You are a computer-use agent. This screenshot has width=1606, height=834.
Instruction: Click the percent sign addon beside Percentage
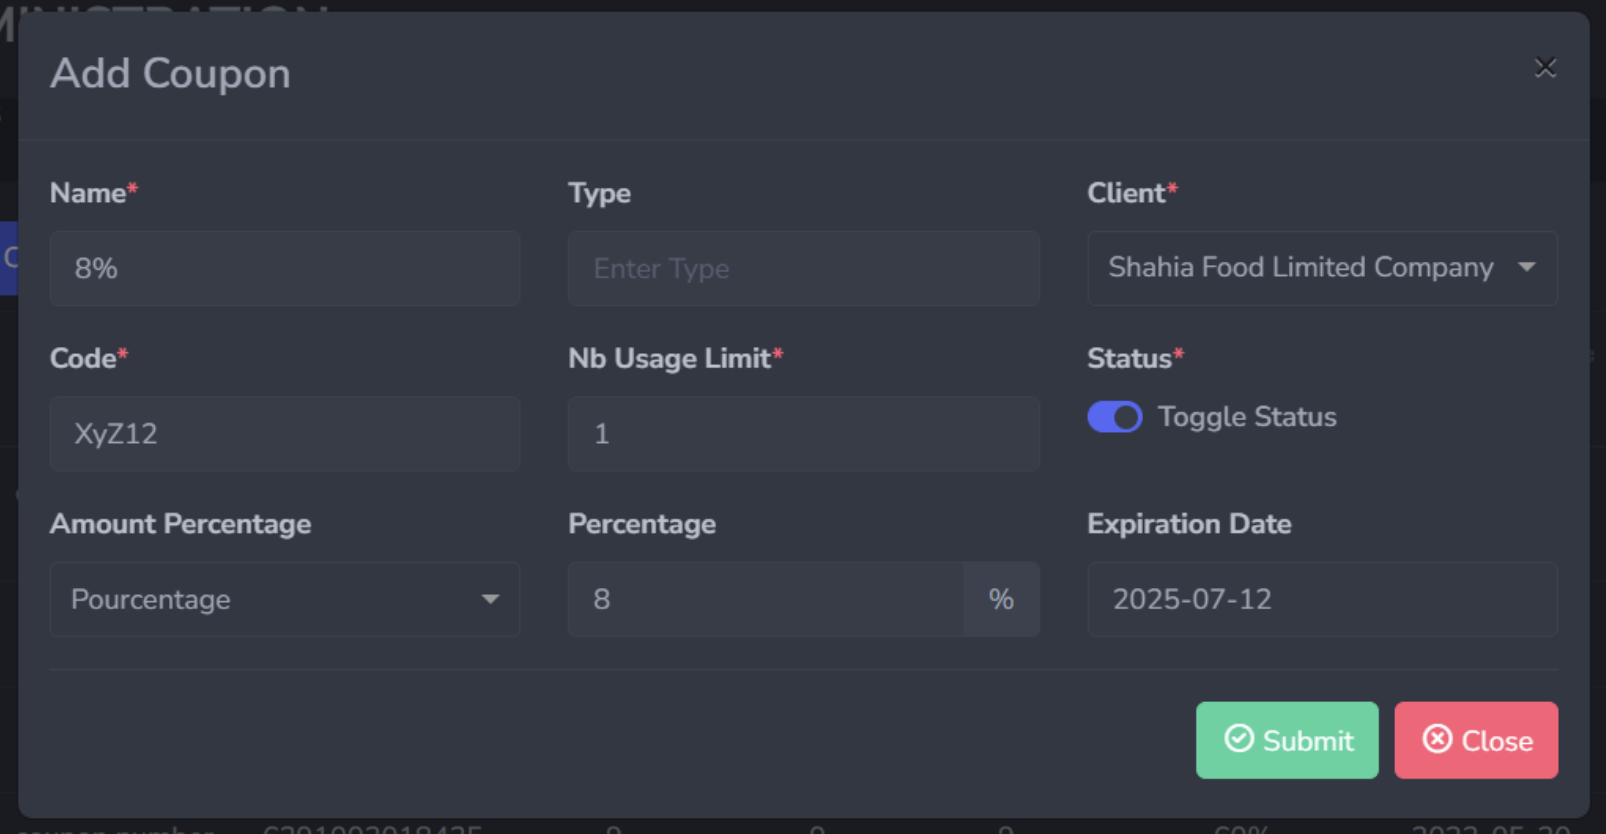(1001, 599)
